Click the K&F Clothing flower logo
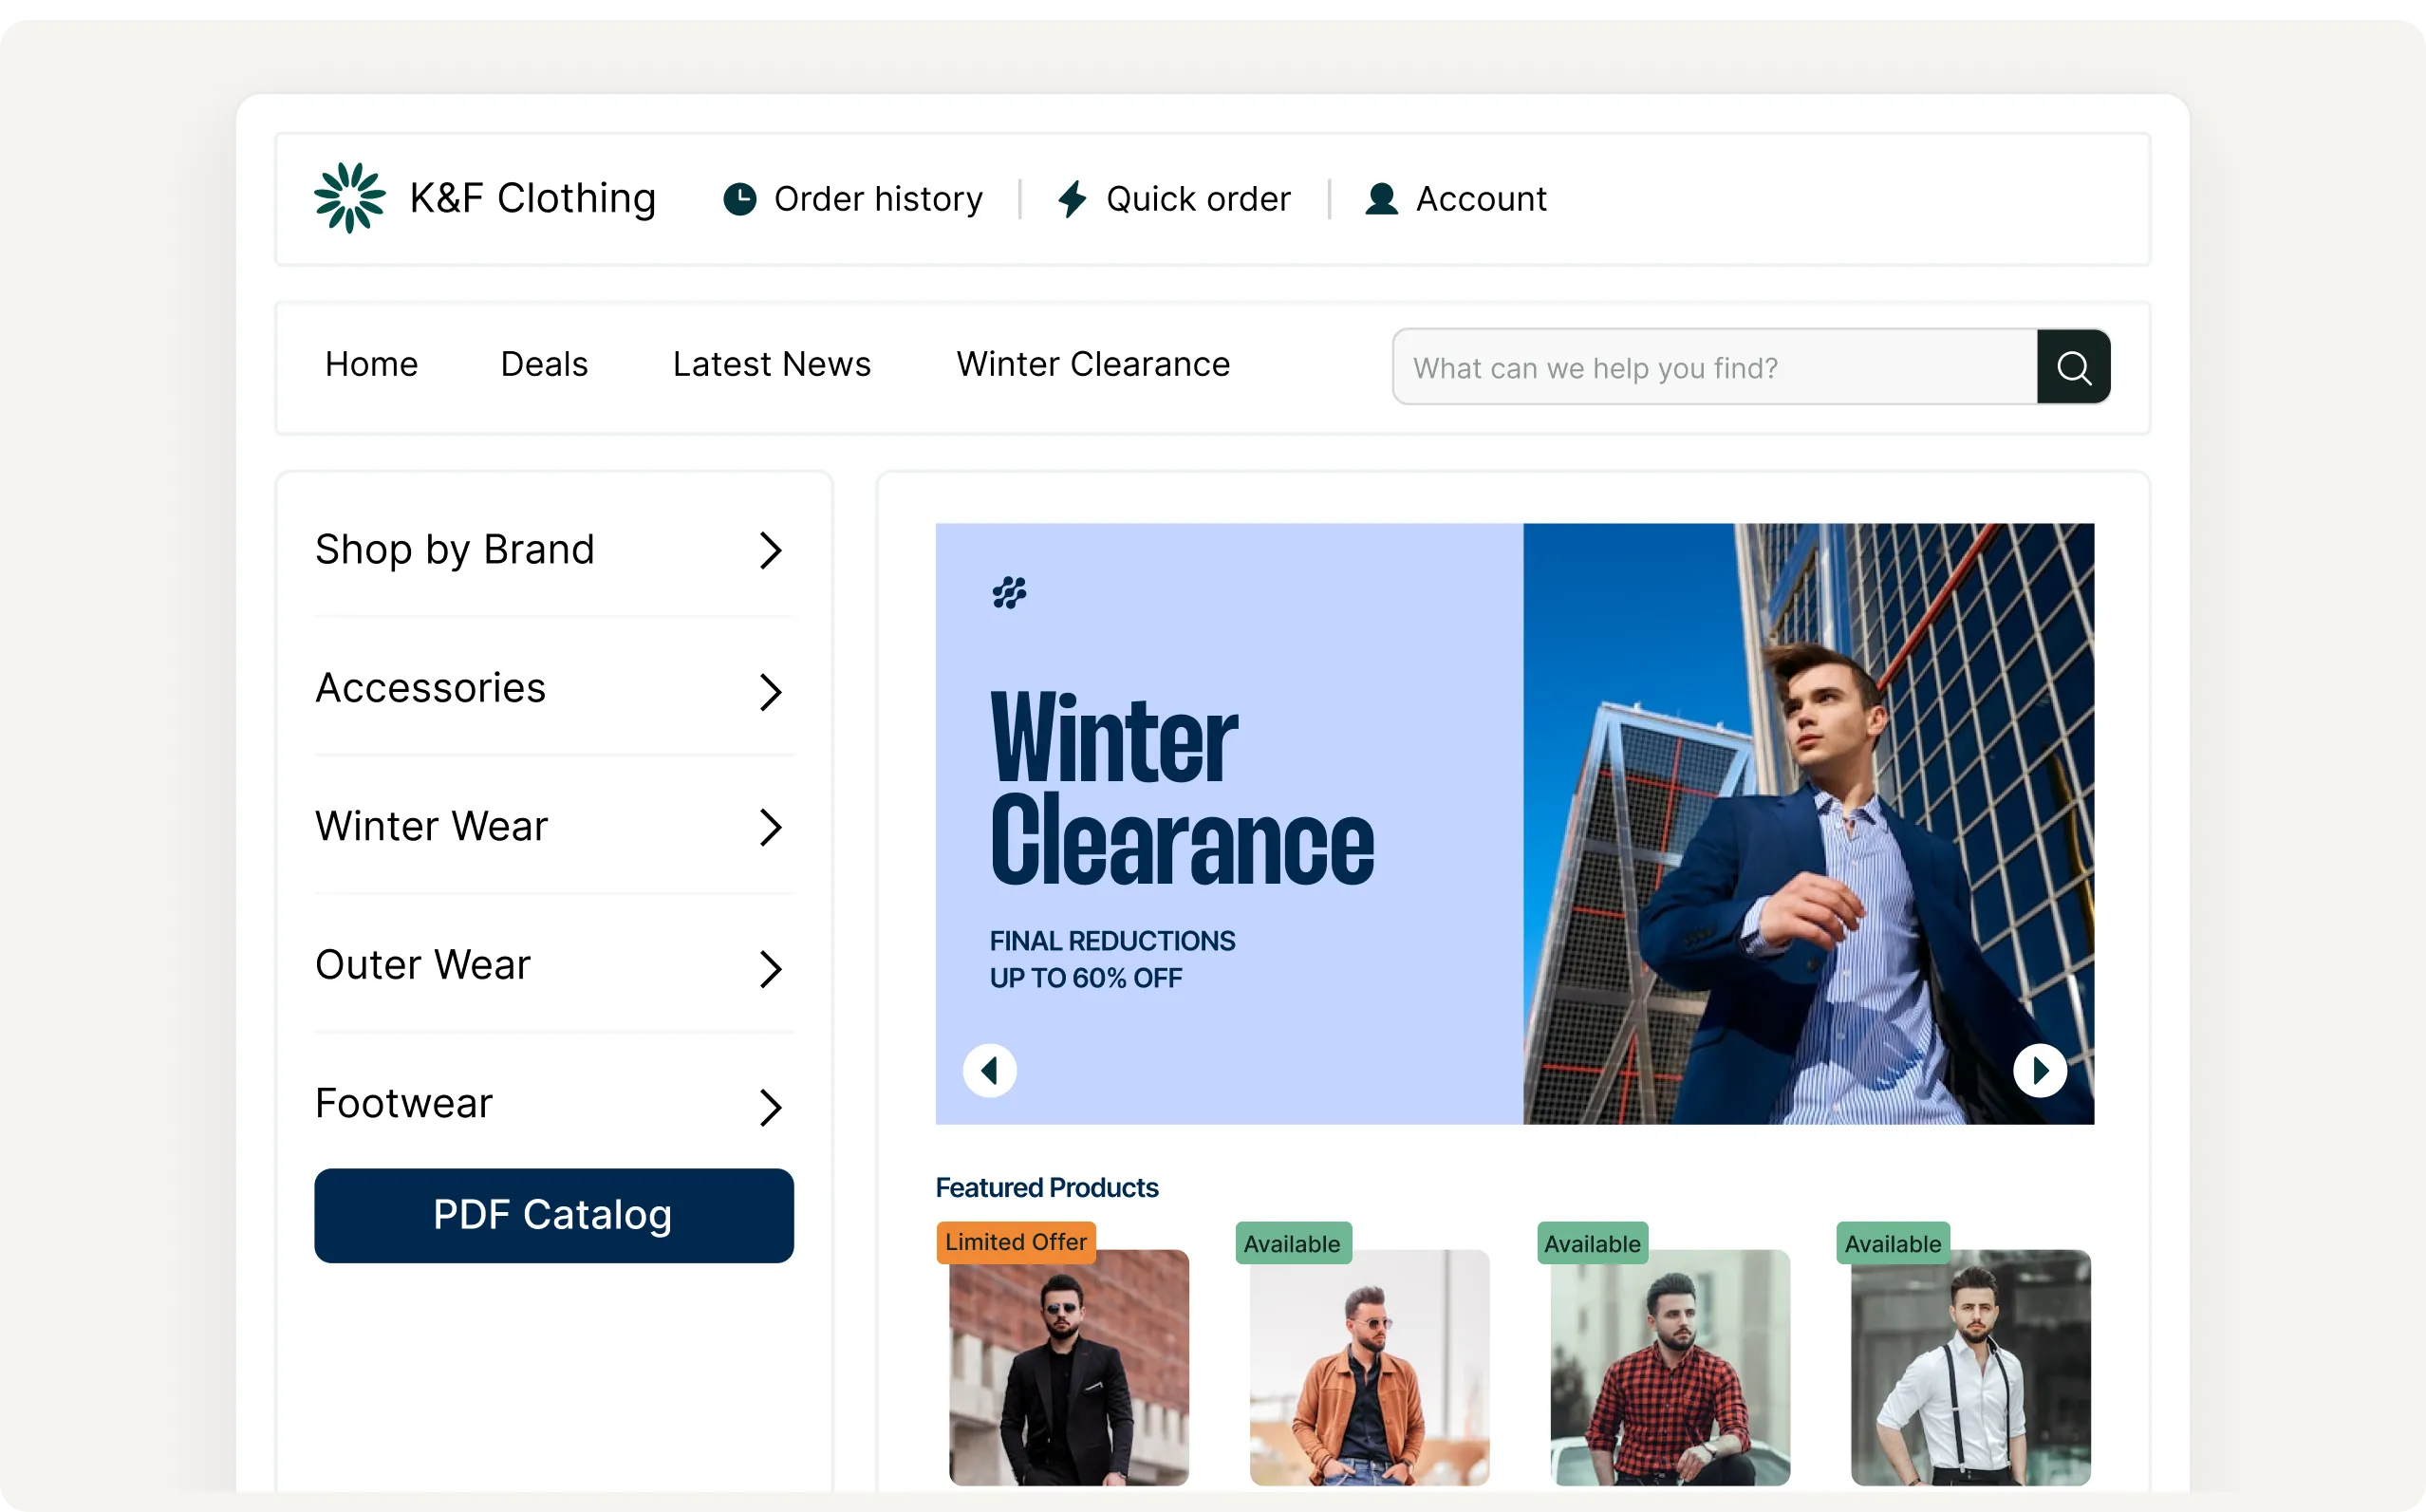 pos(349,198)
